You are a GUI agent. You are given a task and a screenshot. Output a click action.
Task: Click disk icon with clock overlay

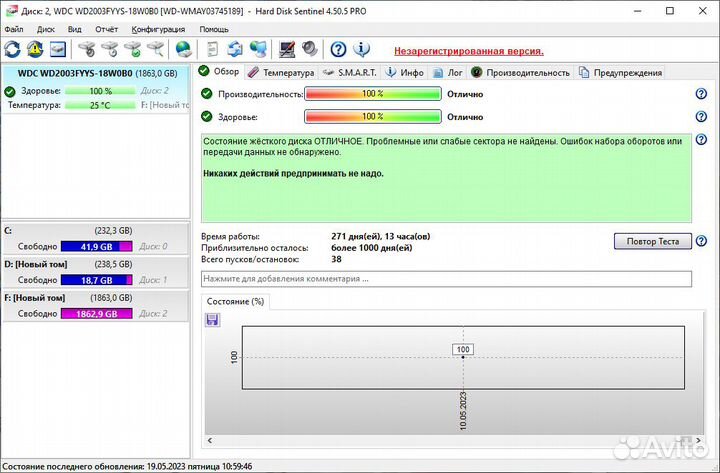coord(109,49)
